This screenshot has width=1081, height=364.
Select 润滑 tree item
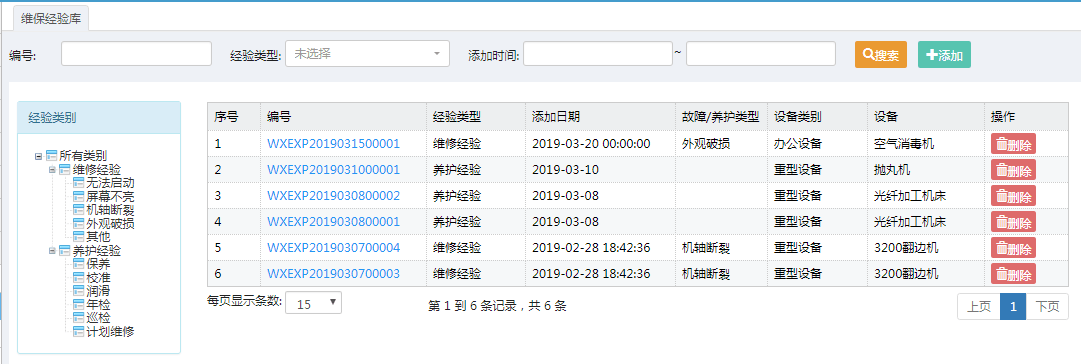(x=98, y=290)
